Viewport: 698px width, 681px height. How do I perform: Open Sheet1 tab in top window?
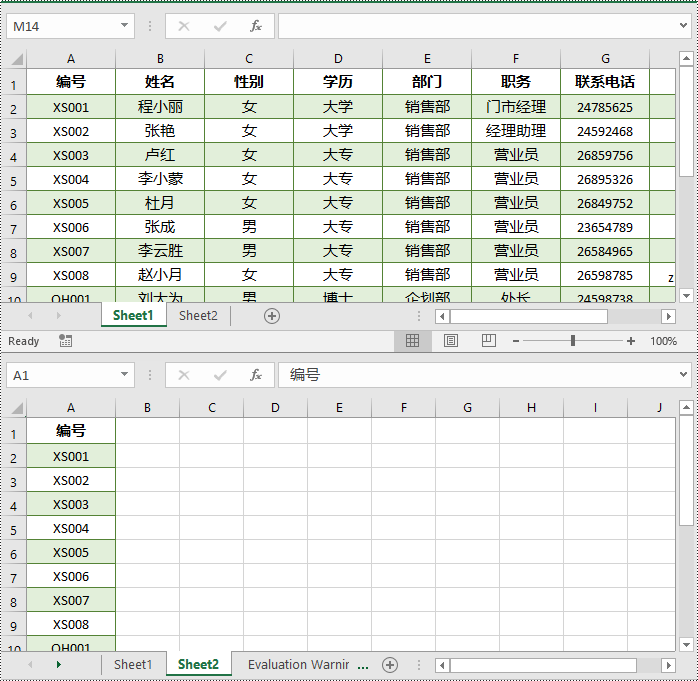point(133,316)
